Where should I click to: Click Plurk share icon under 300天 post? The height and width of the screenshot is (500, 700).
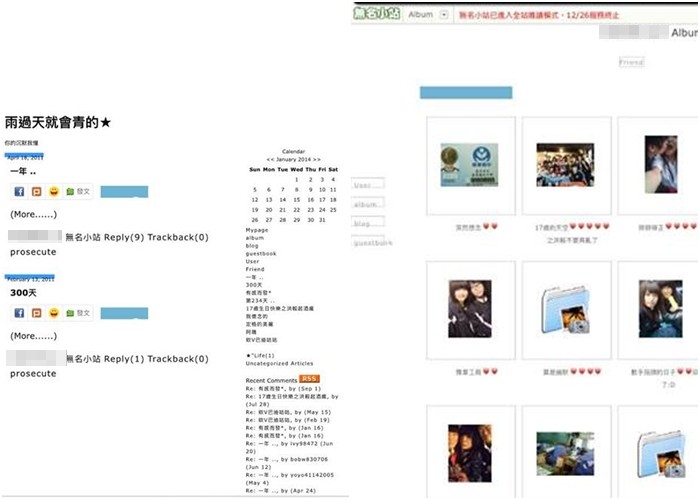click(36, 313)
